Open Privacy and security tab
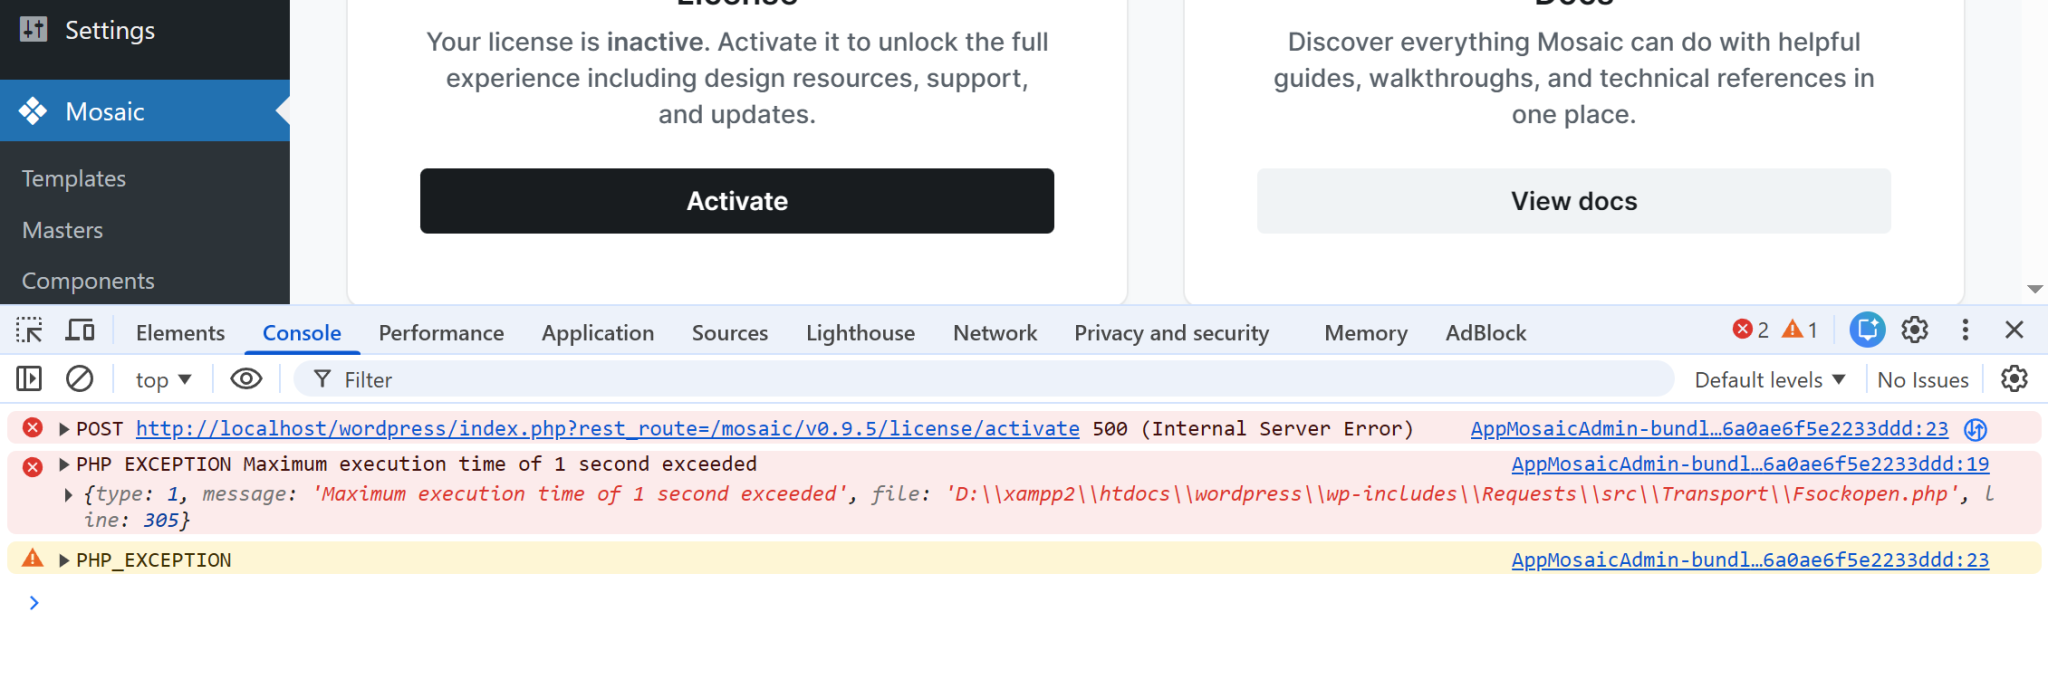2048x679 pixels. click(1172, 333)
